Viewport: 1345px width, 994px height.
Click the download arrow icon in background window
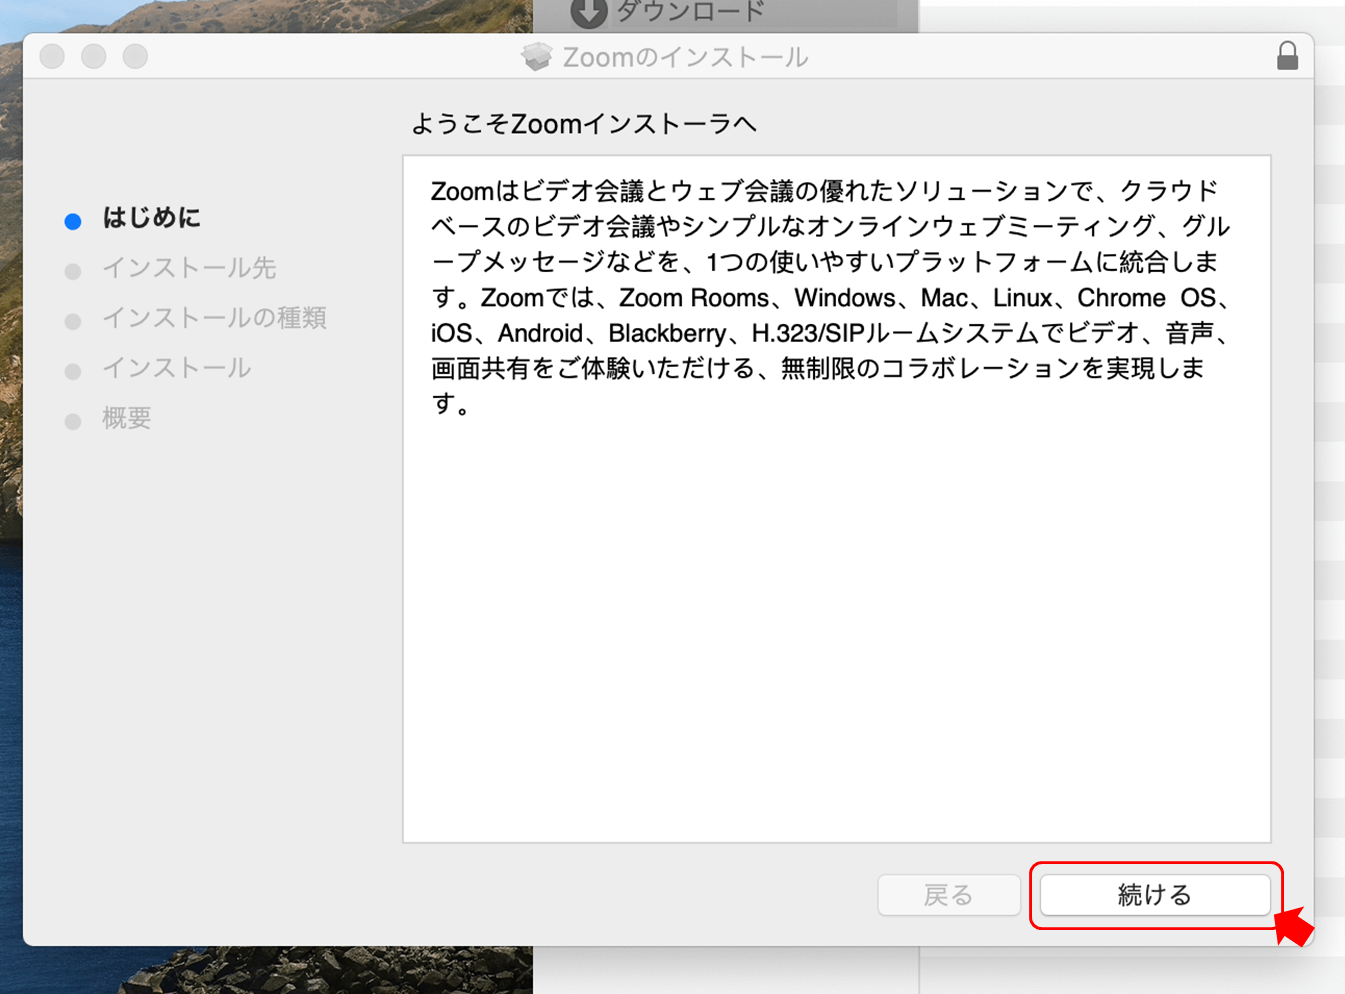[589, 12]
